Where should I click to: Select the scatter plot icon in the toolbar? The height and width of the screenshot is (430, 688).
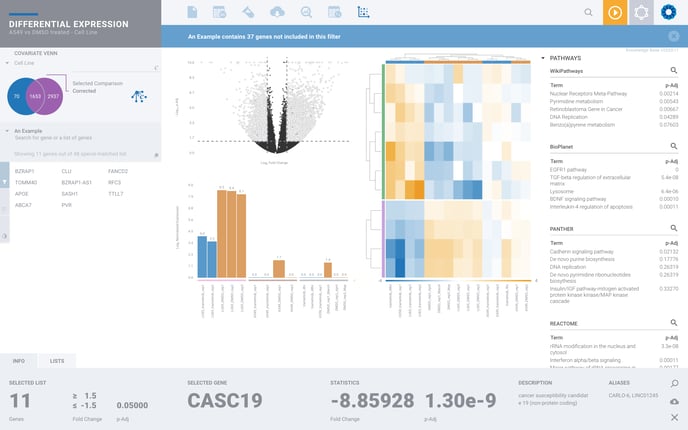click(x=363, y=12)
